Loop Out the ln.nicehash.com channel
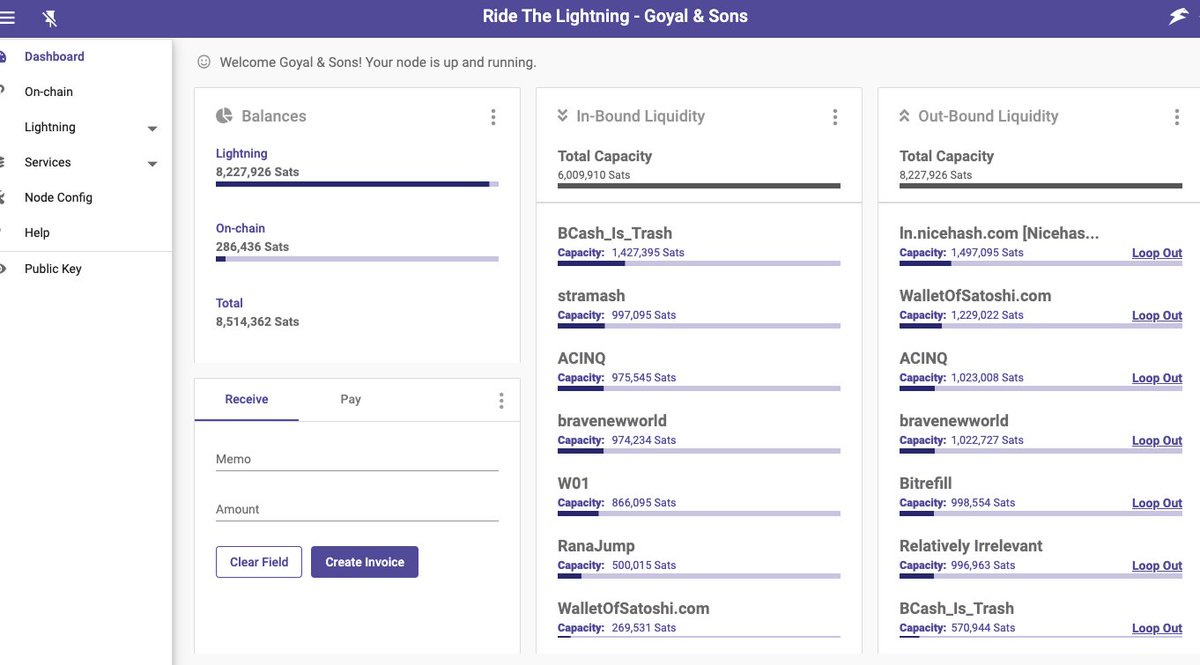This screenshot has height=665, width=1200. click(1157, 253)
